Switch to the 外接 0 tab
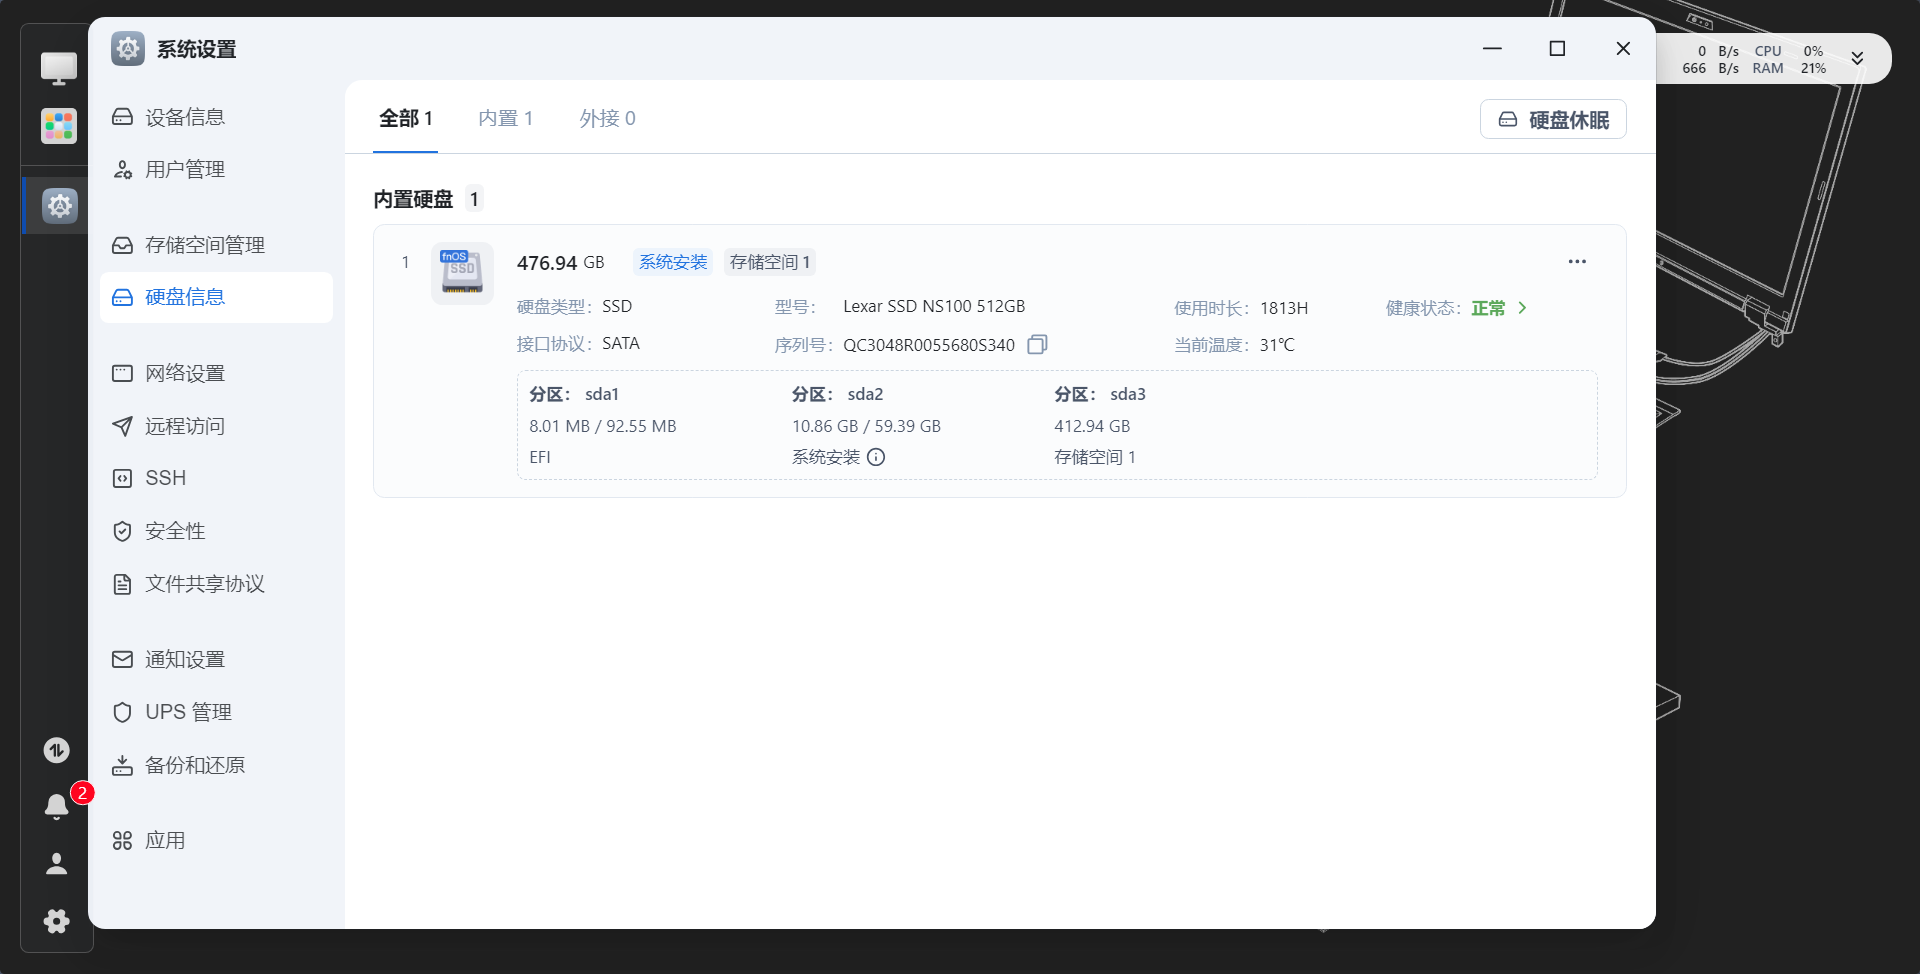Screen dimensions: 1920x974 (607, 118)
